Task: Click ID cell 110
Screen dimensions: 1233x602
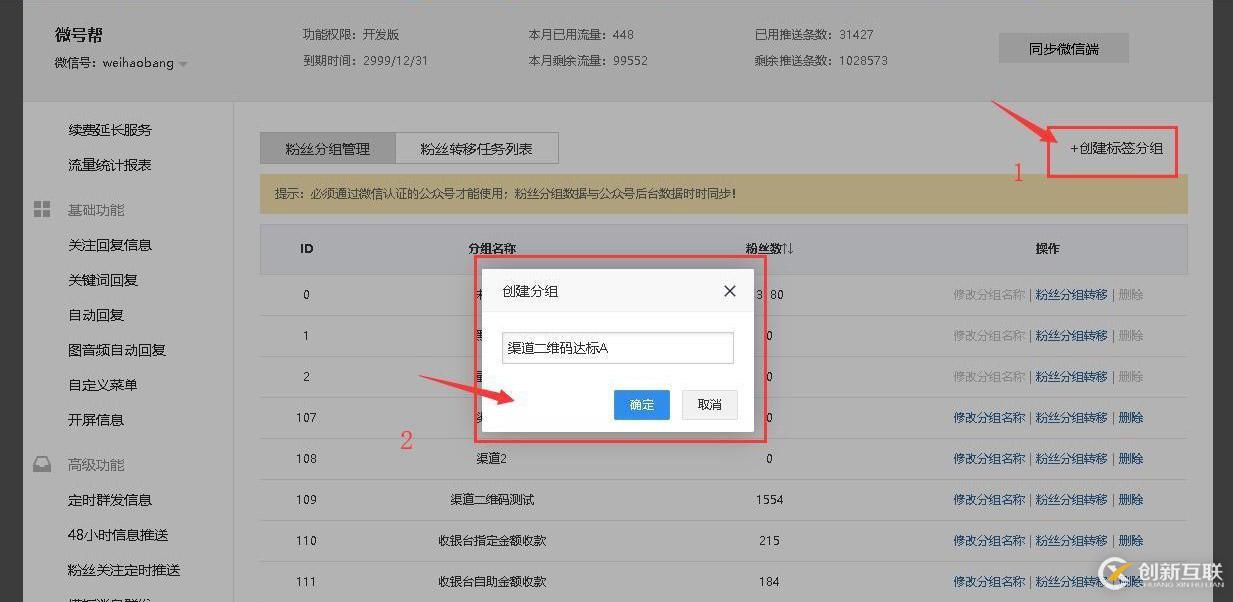Action: click(306, 540)
